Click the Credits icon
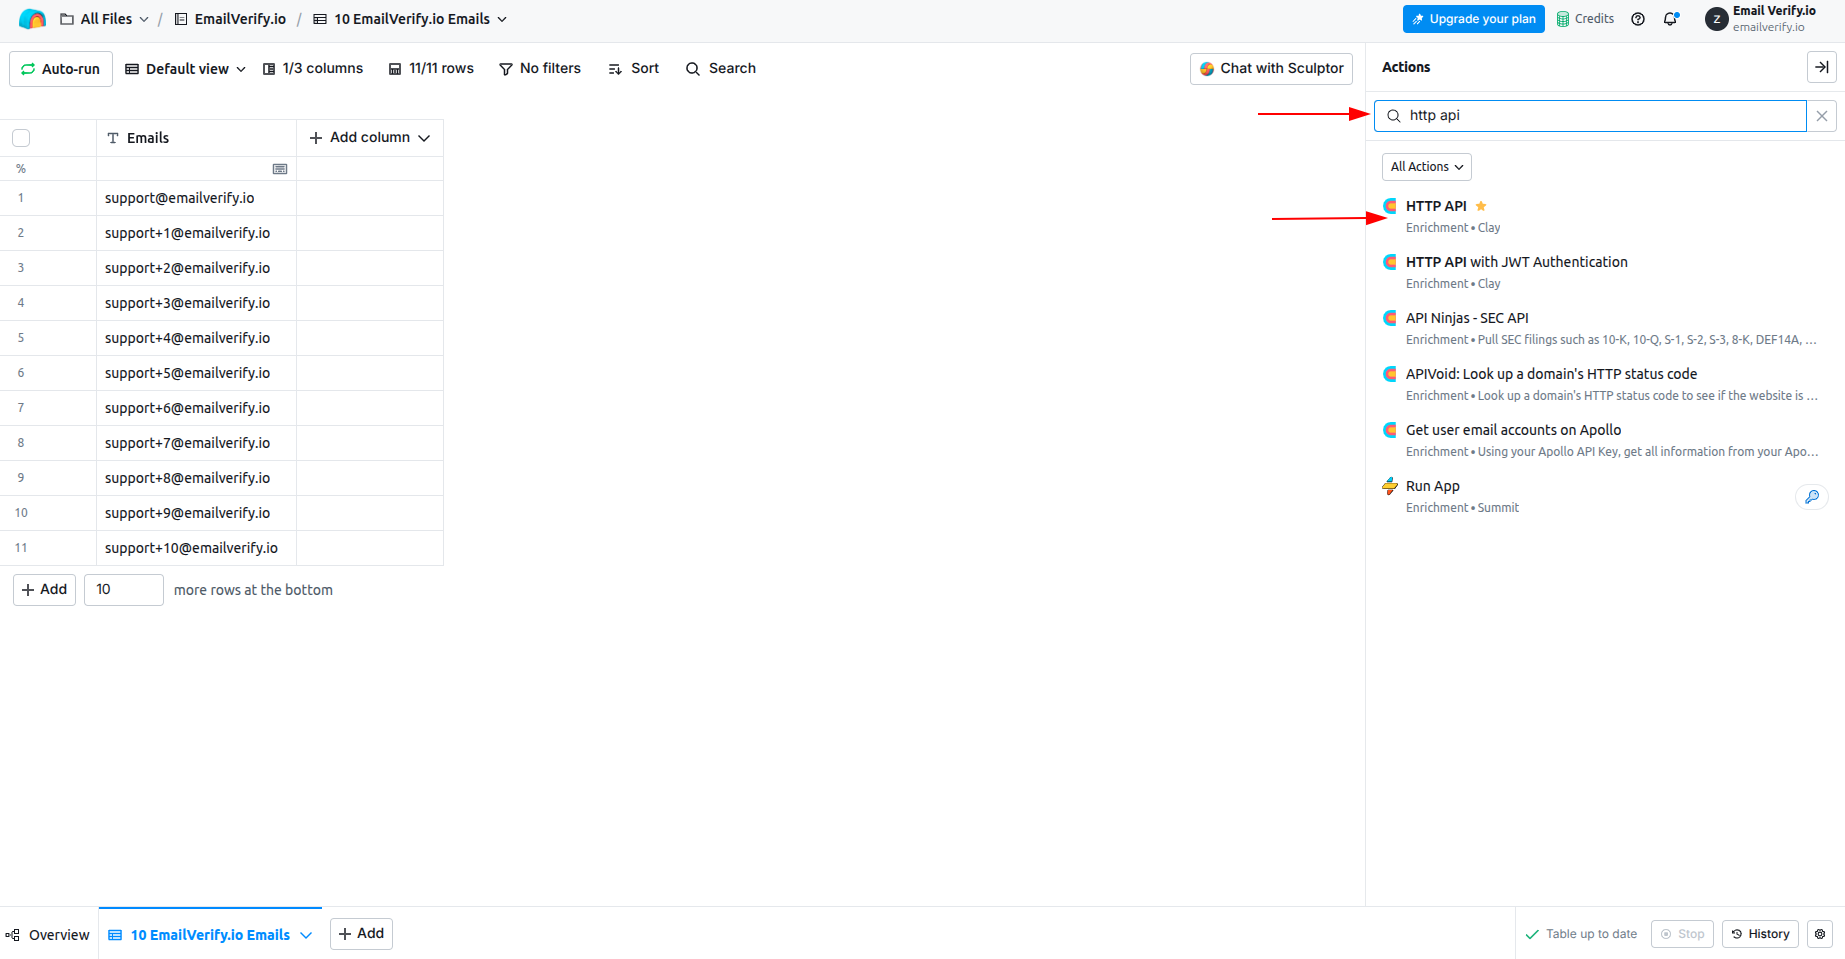This screenshot has width=1845, height=959. (x=1563, y=19)
